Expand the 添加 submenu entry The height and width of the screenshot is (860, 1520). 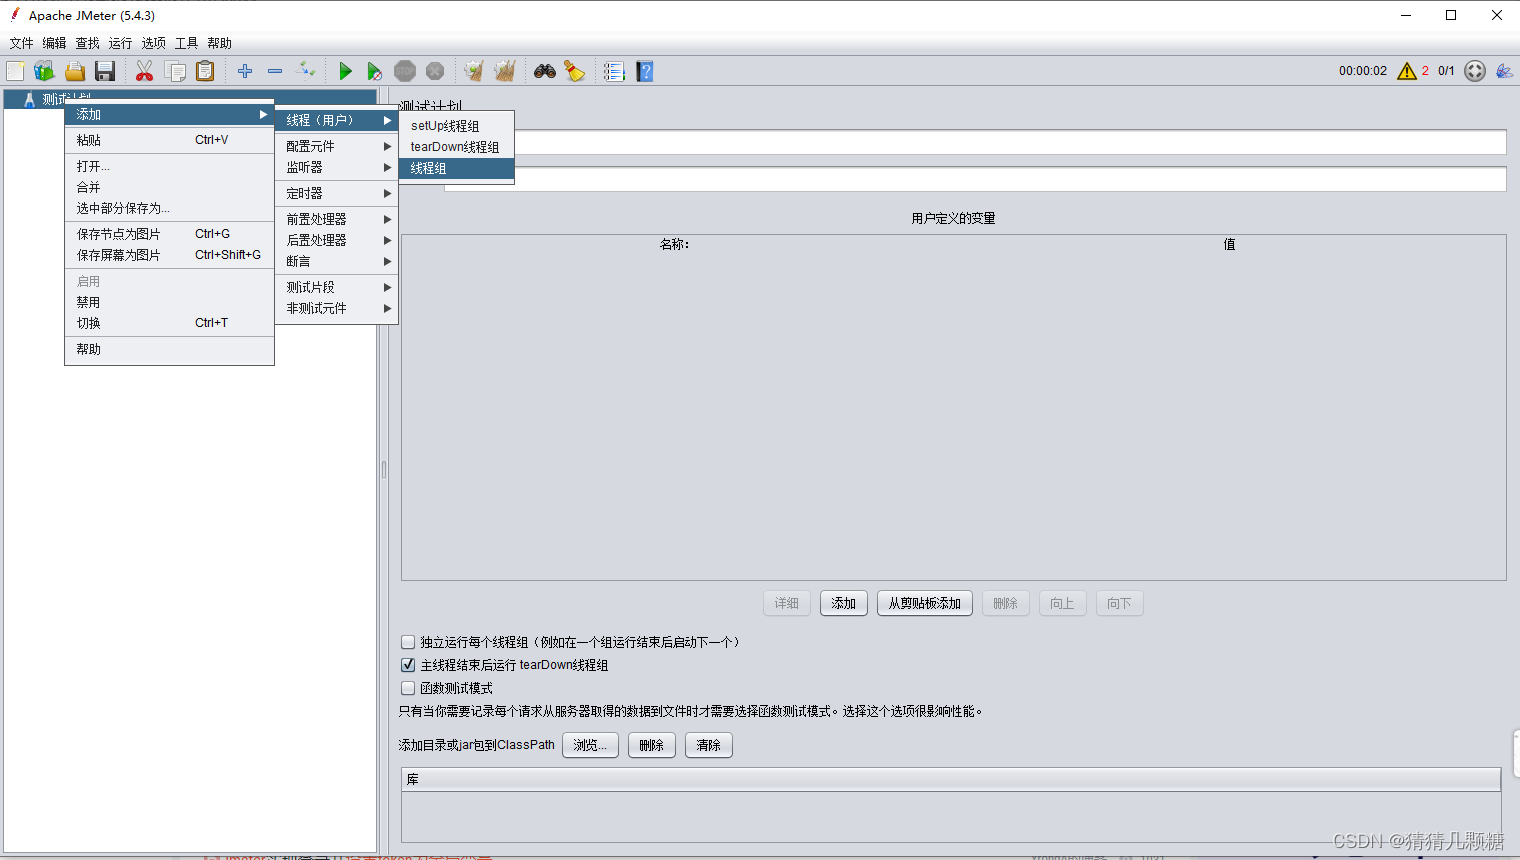(x=169, y=114)
